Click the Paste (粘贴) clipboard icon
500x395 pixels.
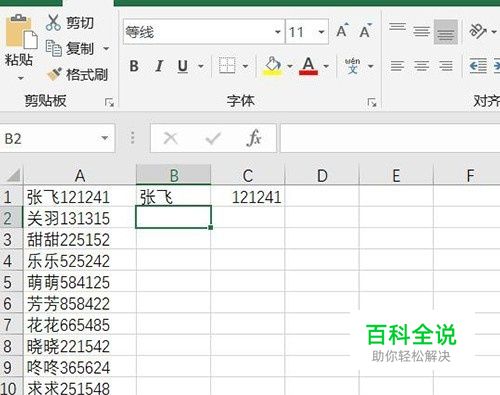click(21, 32)
